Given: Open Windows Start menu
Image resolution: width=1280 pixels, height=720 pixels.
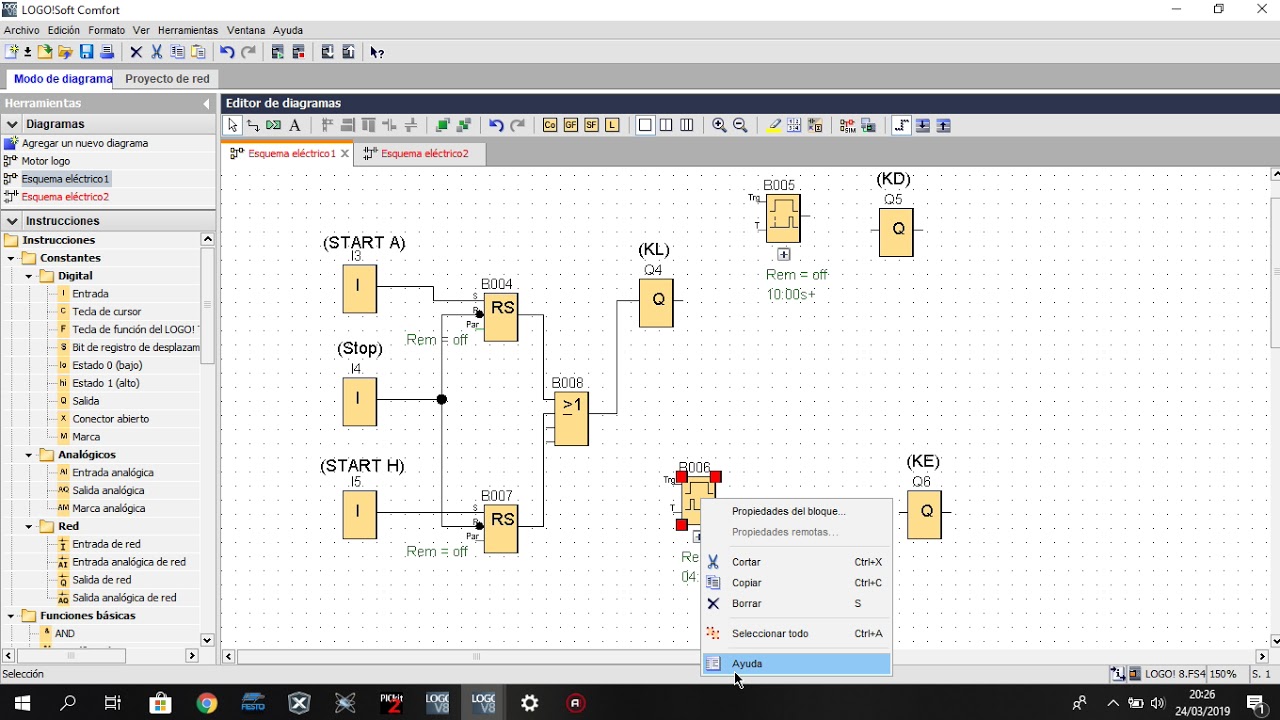Looking at the screenshot, I should (22, 703).
